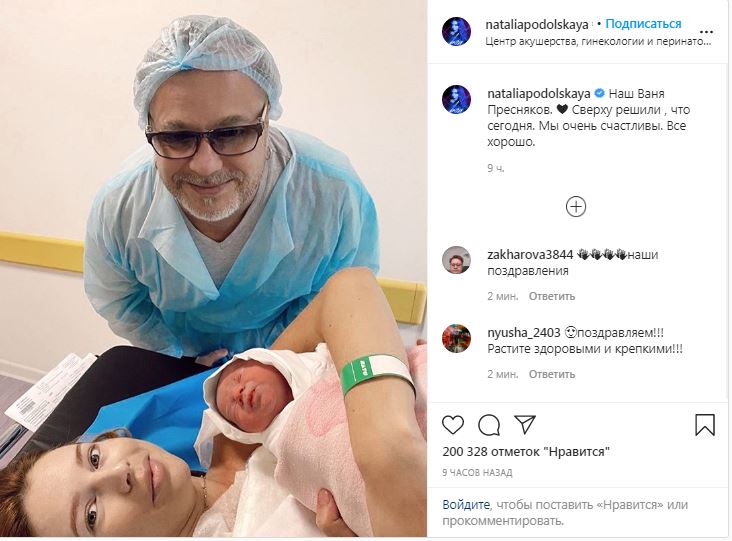Image resolution: width=732 pixels, height=541 pixels.
Task: Click the posted hospital photo
Action: click(213, 268)
